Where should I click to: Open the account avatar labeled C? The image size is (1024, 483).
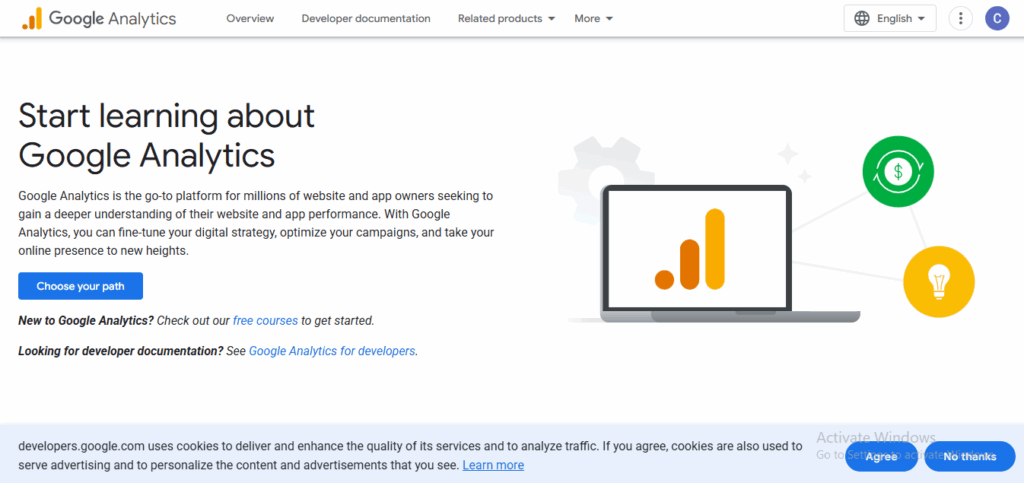(x=997, y=18)
